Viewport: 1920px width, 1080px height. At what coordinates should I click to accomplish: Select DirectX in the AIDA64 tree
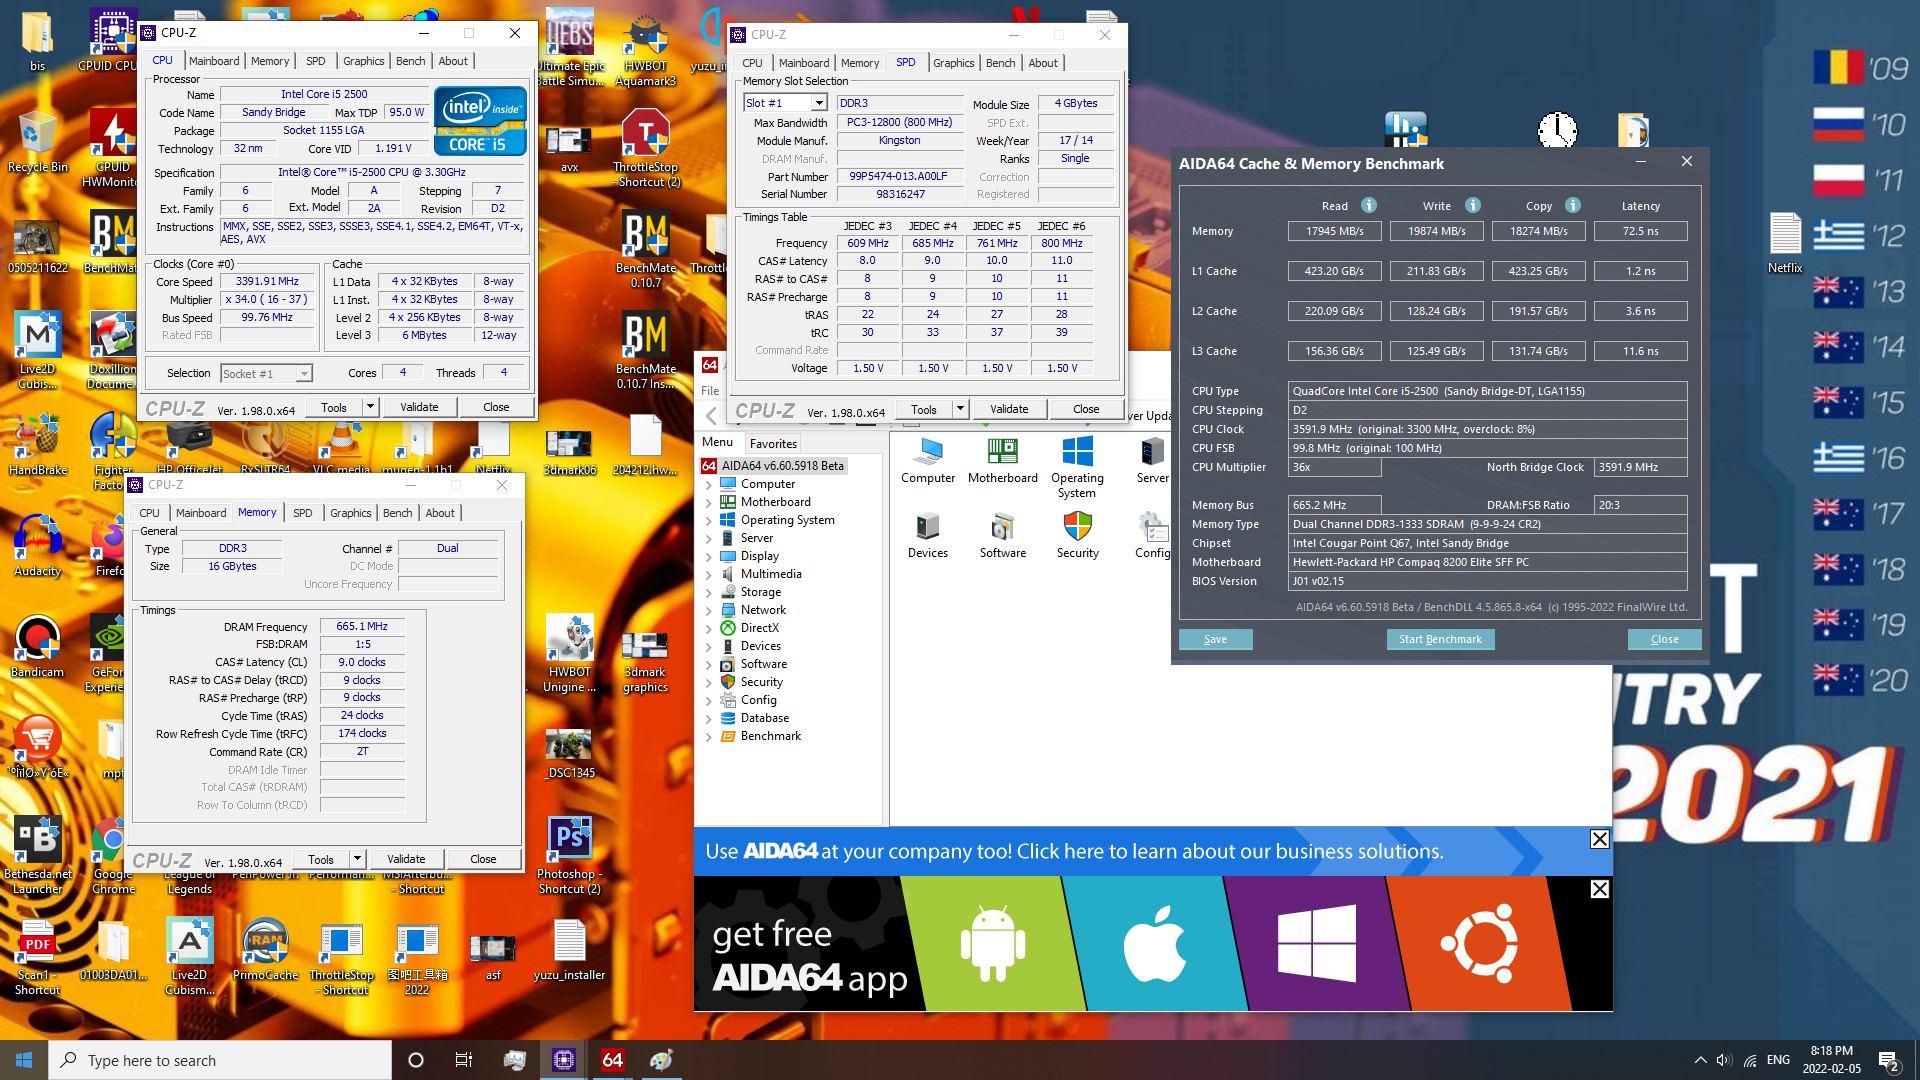click(759, 628)
